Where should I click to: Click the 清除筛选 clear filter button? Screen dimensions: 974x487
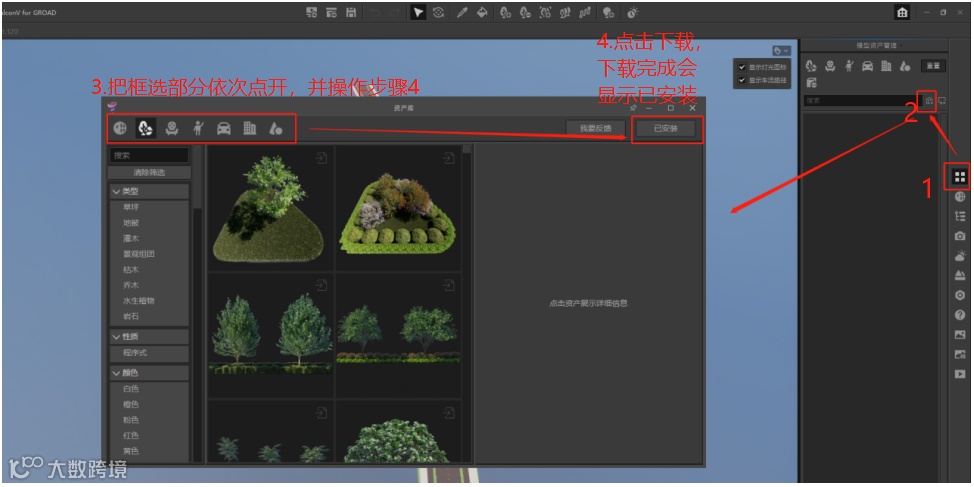[x=149, y=173]
